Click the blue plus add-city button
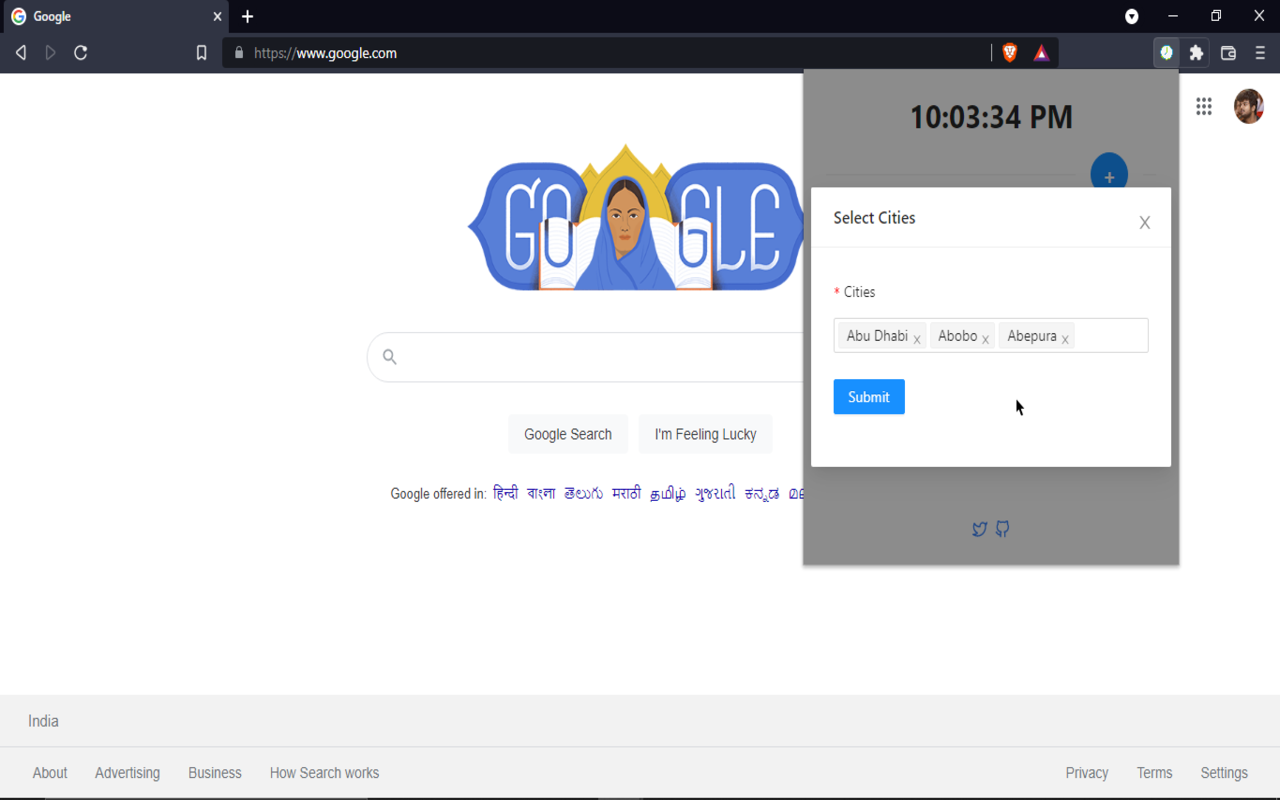The image size is (1280, 800). (1109, 173)
